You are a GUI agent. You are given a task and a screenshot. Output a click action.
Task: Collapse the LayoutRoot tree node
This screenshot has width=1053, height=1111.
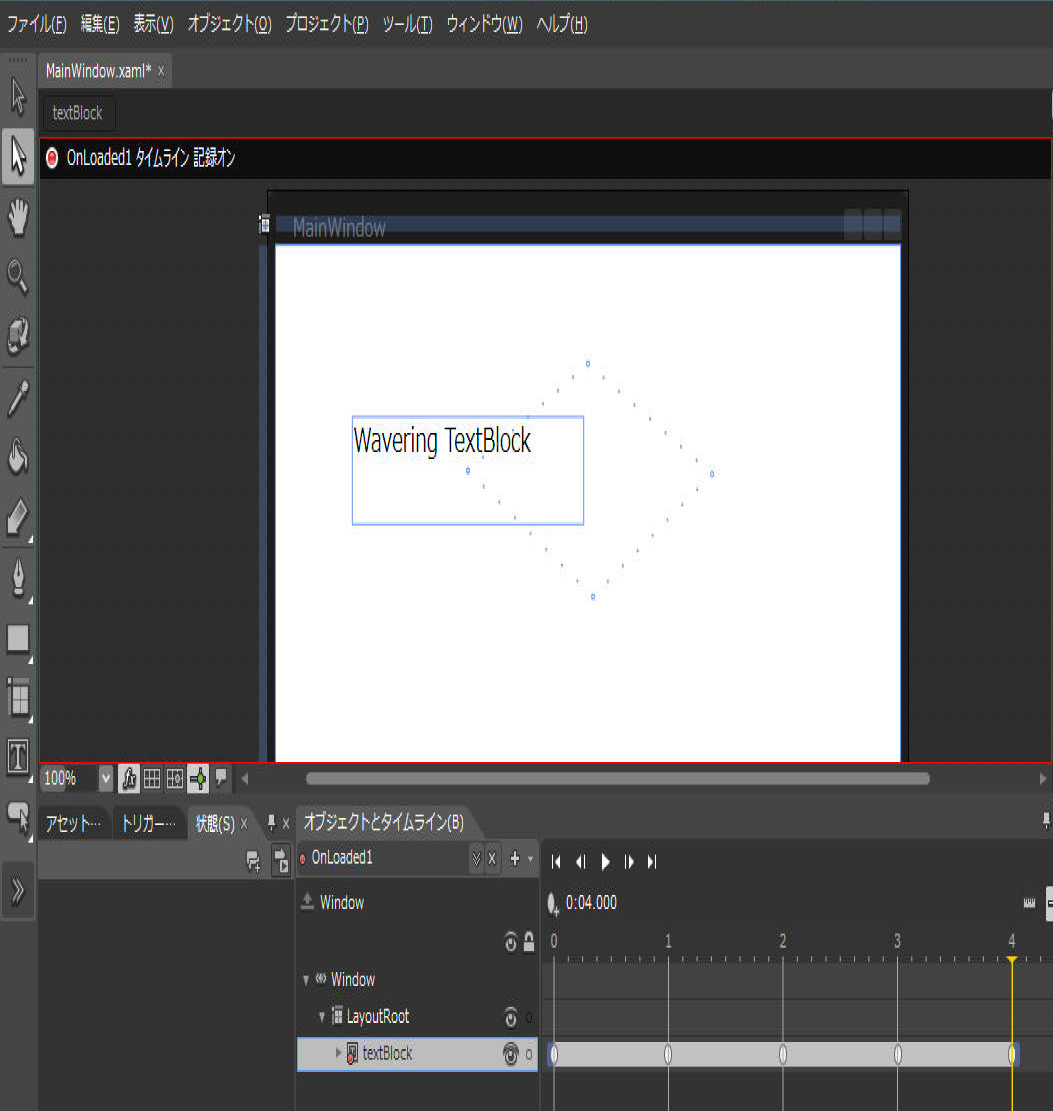pos(322,1017)
